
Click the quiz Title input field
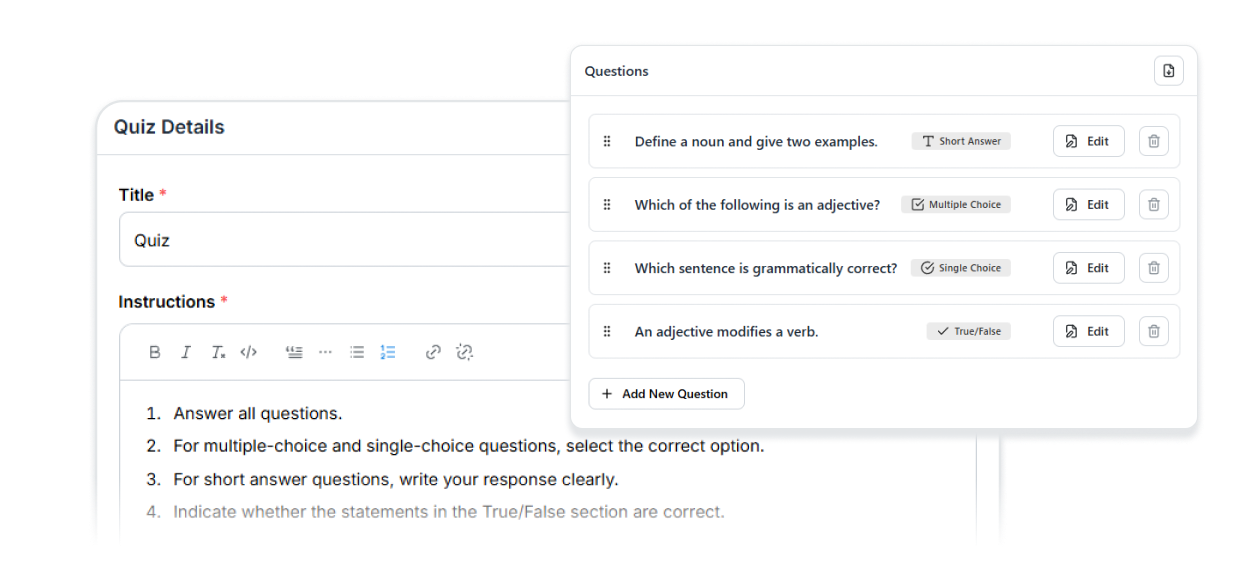coord(344,239)
